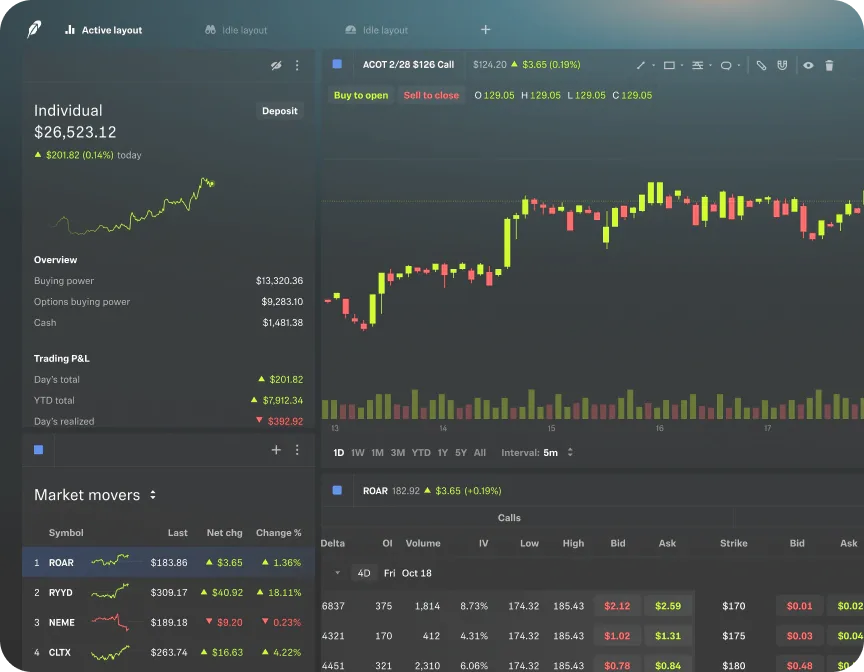Click the ACOT 2/28 $126 Call title
Viewport: 864px width, 672px height.
point(408,64)
